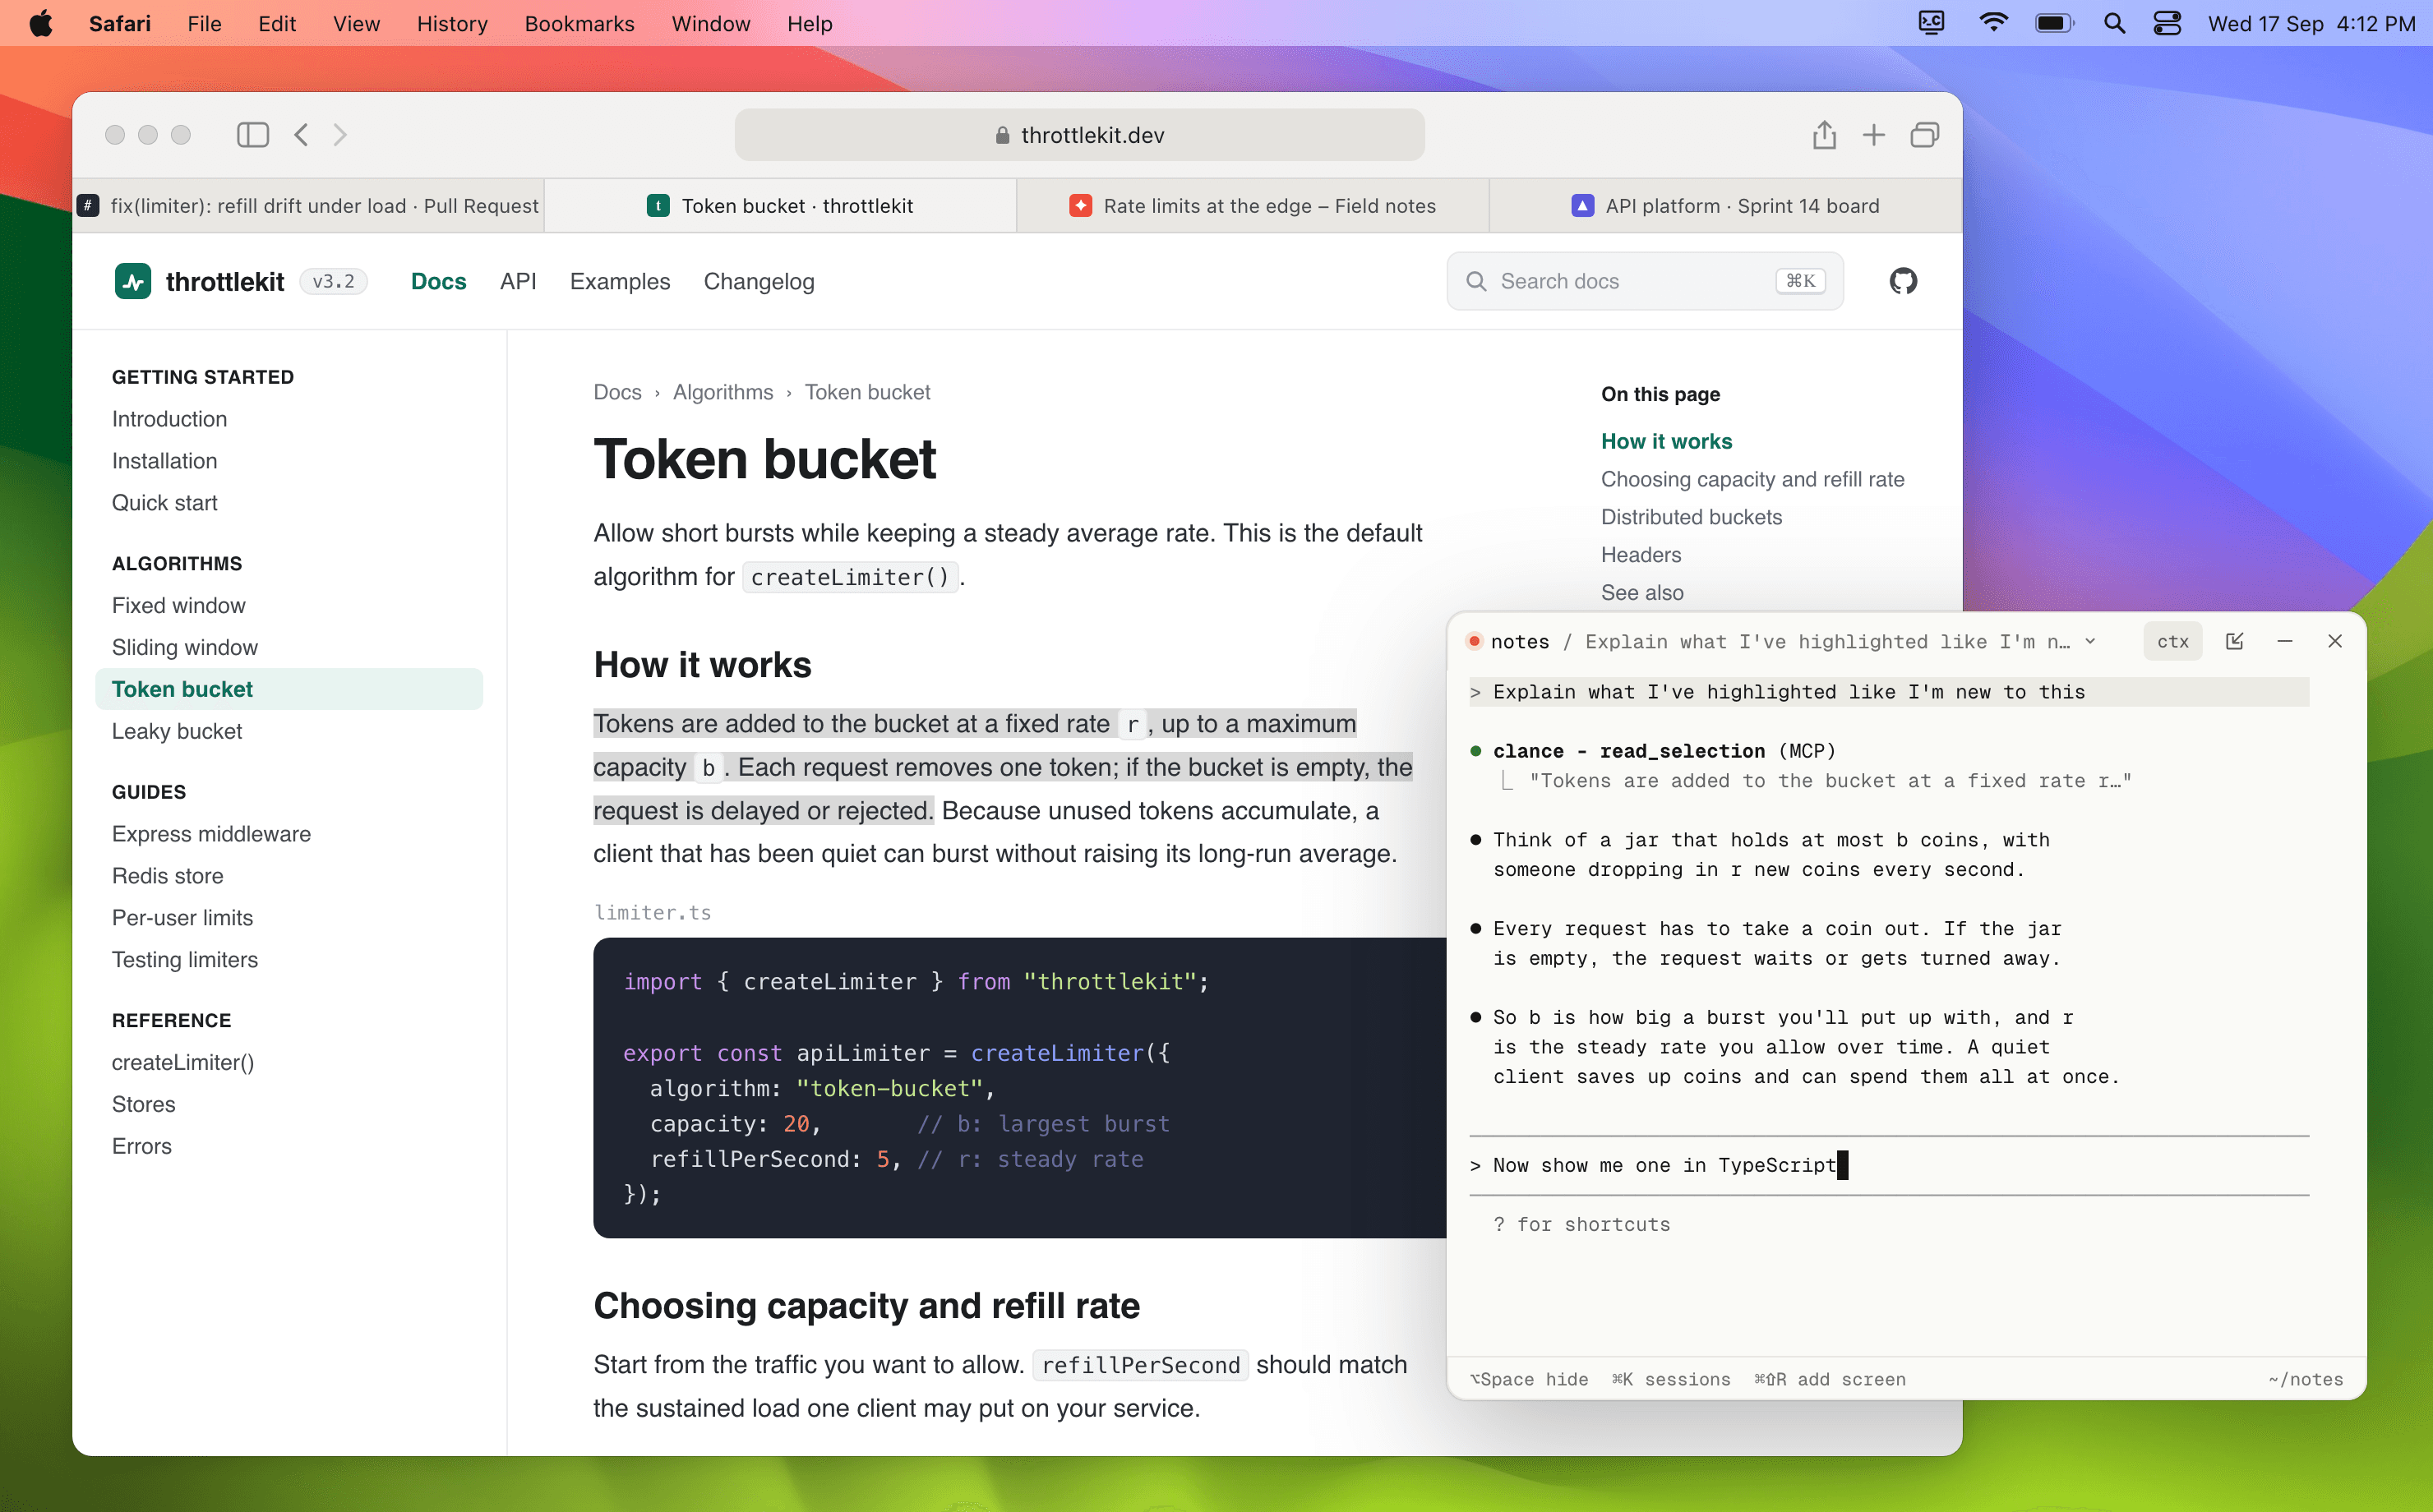Viewport: 2433px width, 1512px height.
Task: Click the throttlekit.dev address bar
Action: 1079,135
